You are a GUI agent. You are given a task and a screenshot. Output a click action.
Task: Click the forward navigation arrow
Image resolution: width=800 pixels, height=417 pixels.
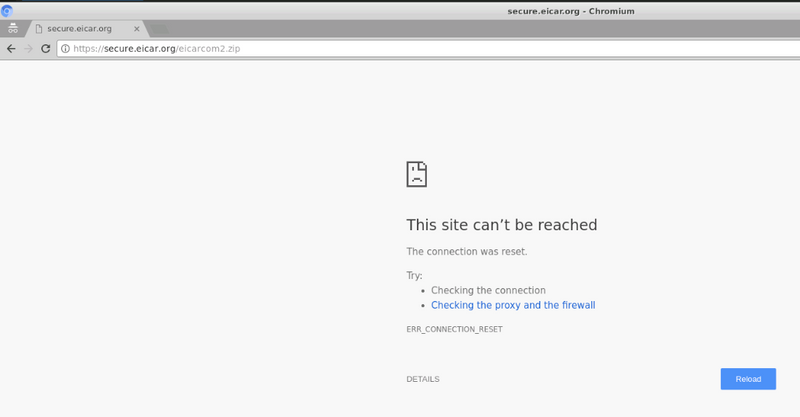[29, 48]
